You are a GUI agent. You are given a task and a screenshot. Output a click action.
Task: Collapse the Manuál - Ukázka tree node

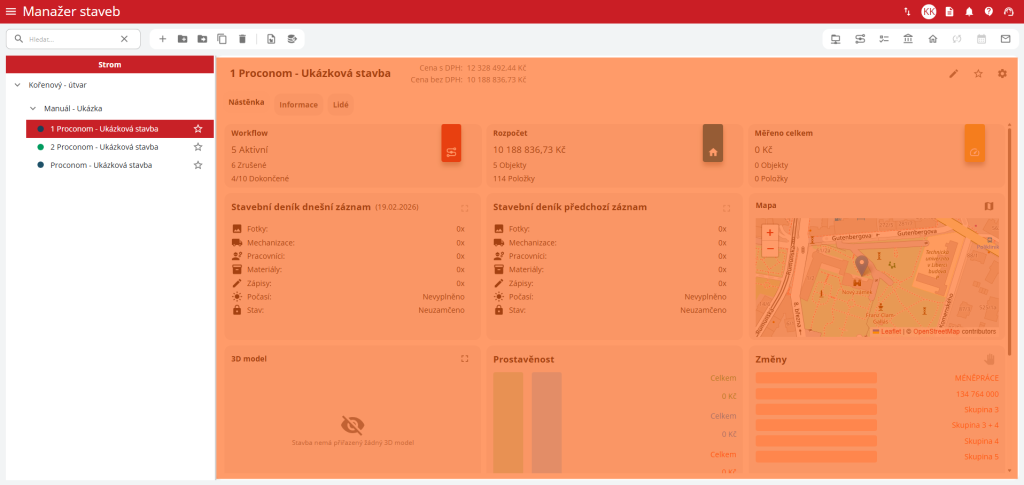pyautogui.click(x=33, y=108)
